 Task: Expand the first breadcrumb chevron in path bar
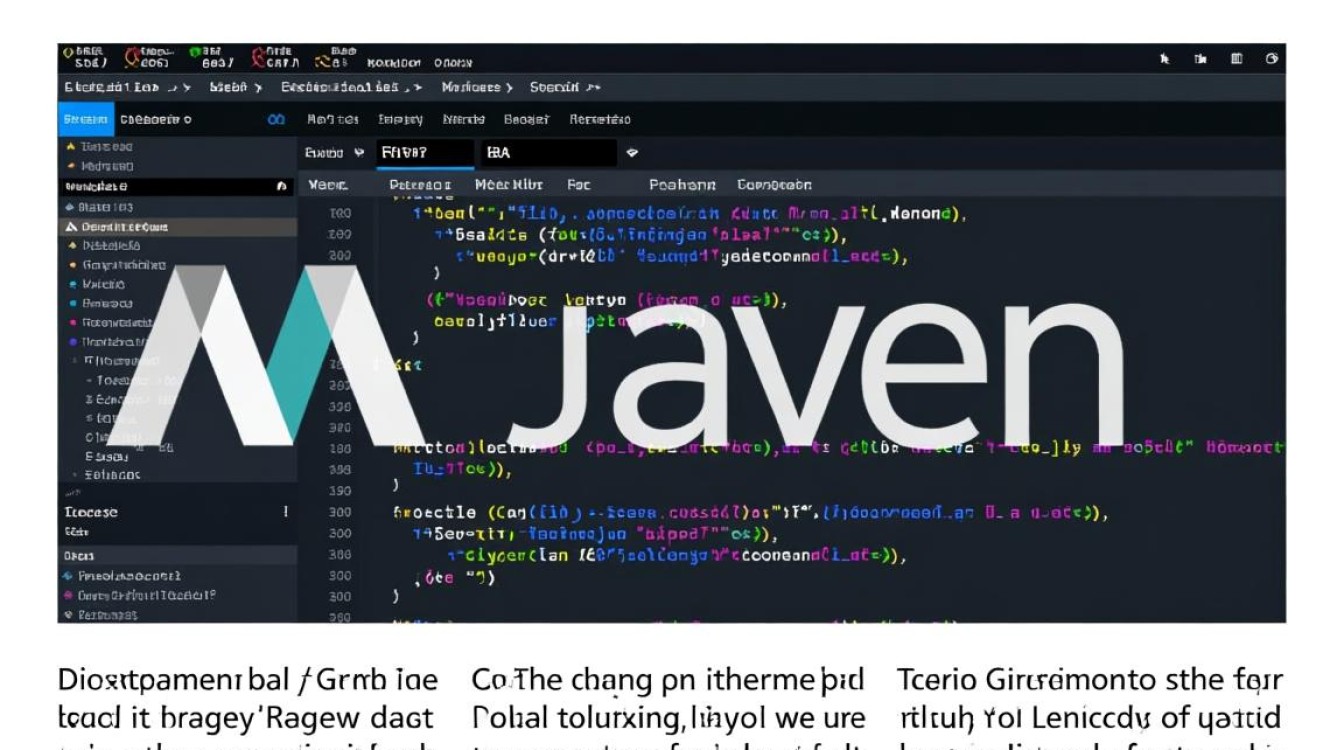(x=186, y=88)
